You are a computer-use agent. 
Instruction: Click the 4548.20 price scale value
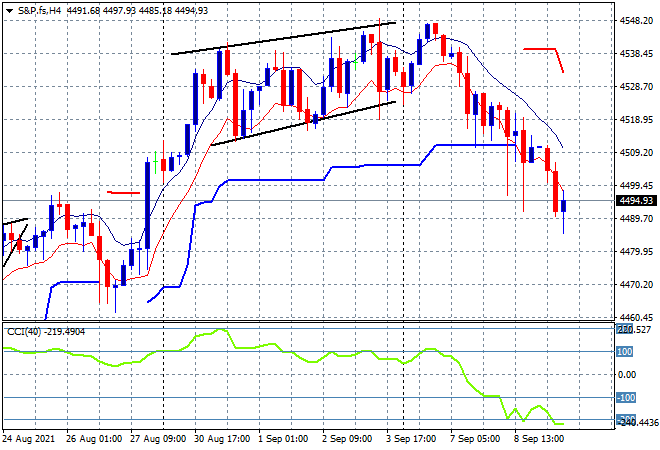coord(636,21)
